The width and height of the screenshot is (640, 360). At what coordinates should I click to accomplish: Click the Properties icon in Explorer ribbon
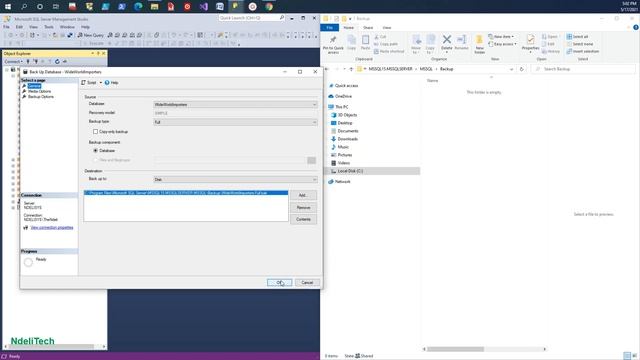tap(530, 39)
